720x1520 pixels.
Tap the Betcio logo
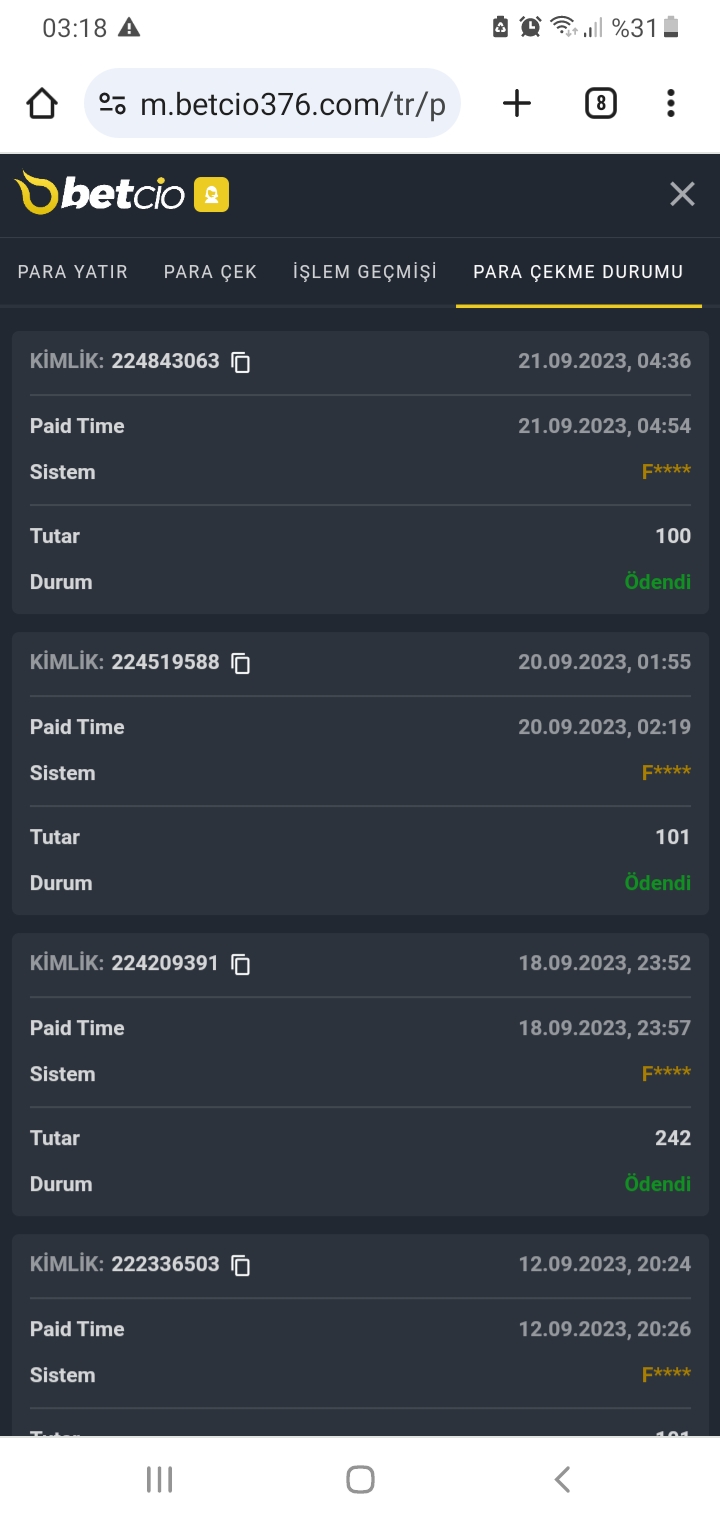[x=101, y=194]
